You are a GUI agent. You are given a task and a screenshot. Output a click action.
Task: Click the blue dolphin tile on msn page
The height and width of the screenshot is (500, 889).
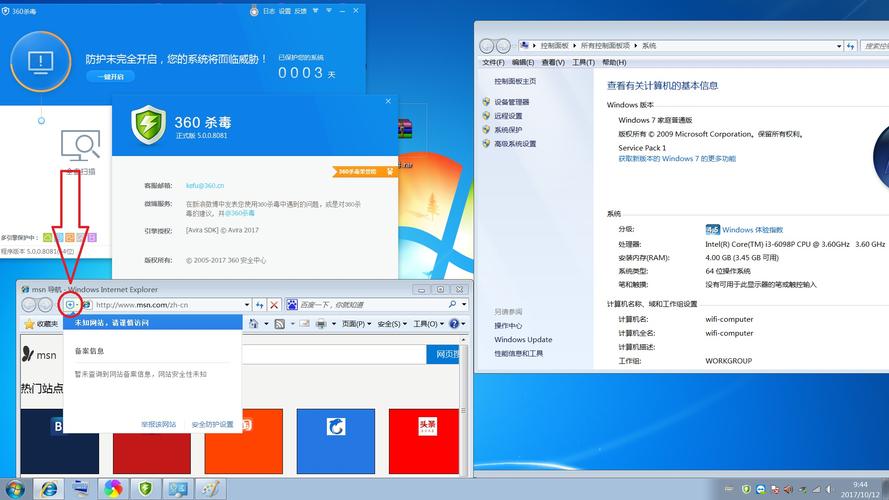pos(336,441)
